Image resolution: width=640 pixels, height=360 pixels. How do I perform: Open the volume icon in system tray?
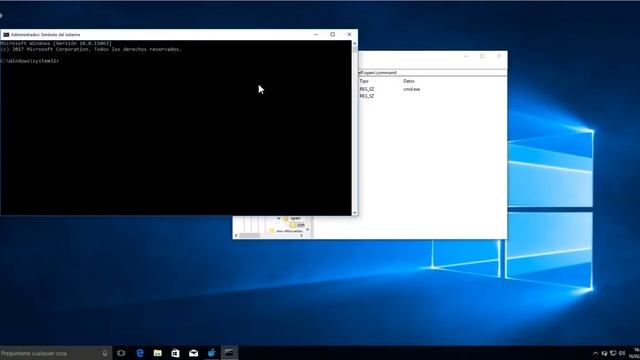(x=622, y=353)
